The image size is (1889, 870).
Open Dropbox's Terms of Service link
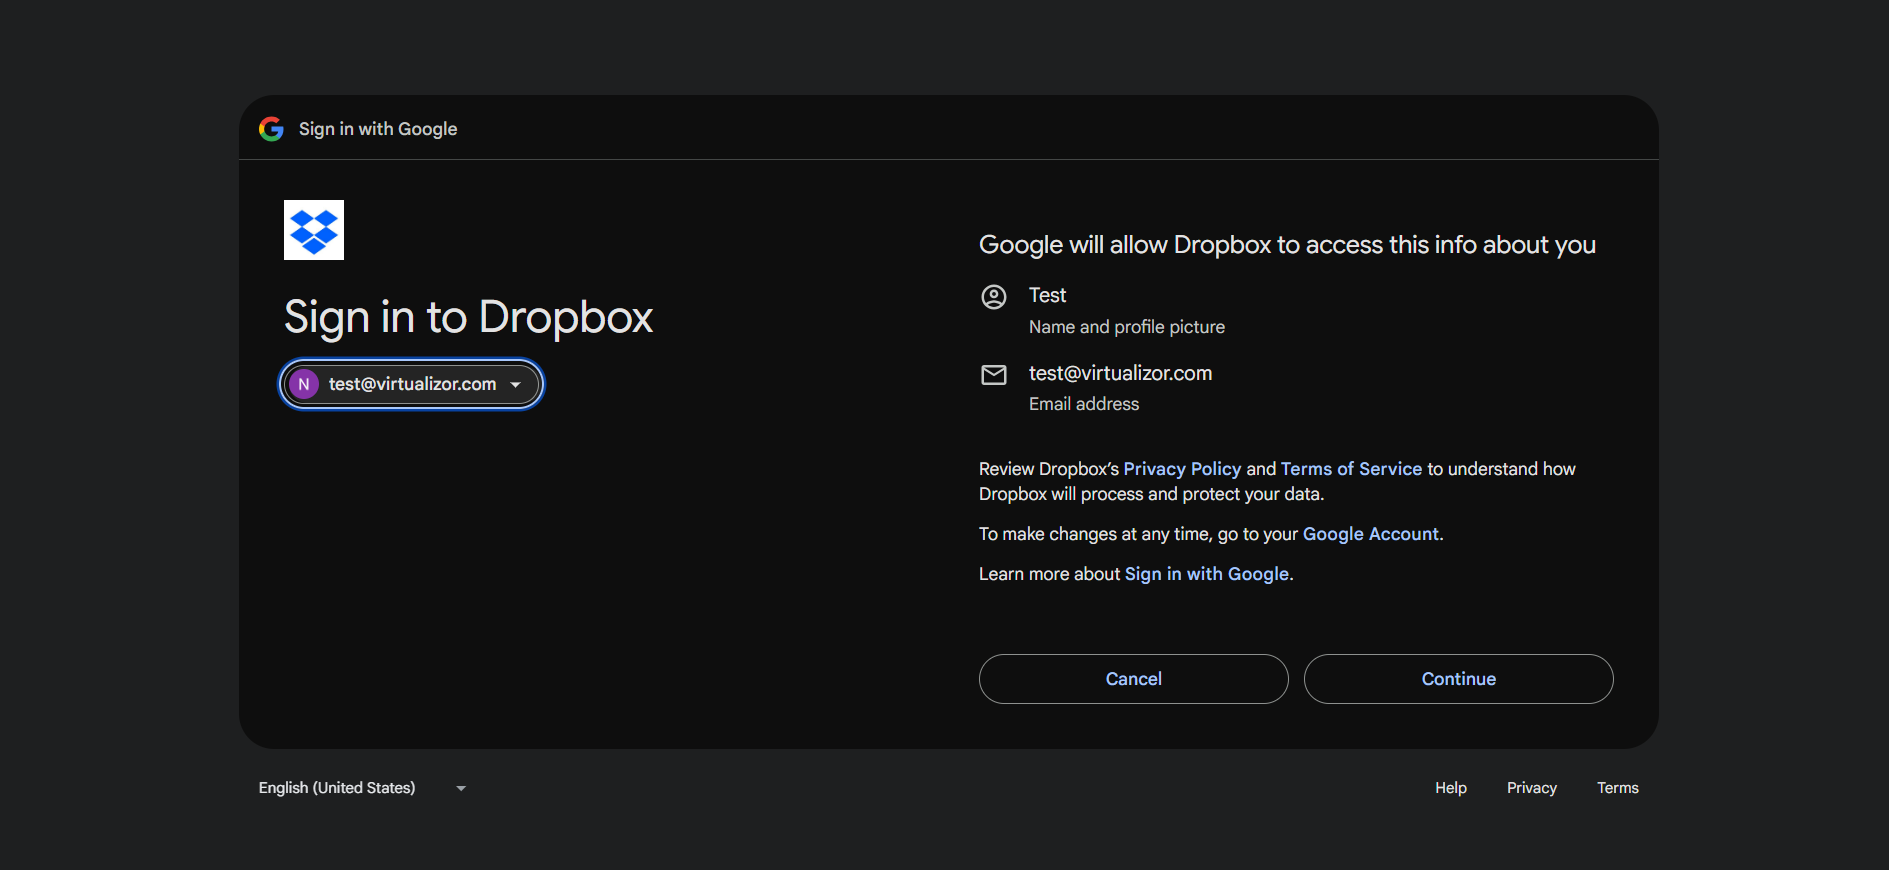(x=1351, y=469)
